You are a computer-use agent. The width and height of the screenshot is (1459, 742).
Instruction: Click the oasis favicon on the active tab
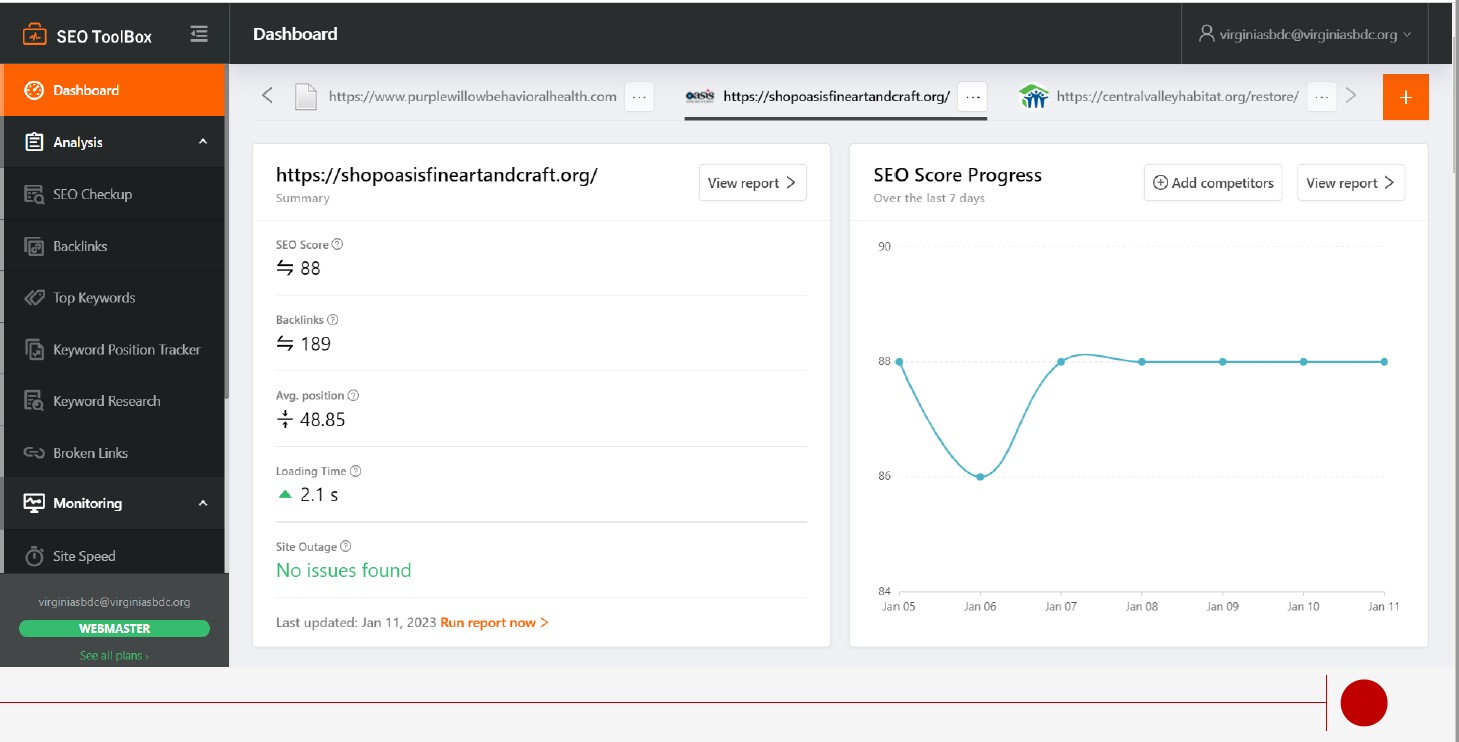(x=700, y=97)
